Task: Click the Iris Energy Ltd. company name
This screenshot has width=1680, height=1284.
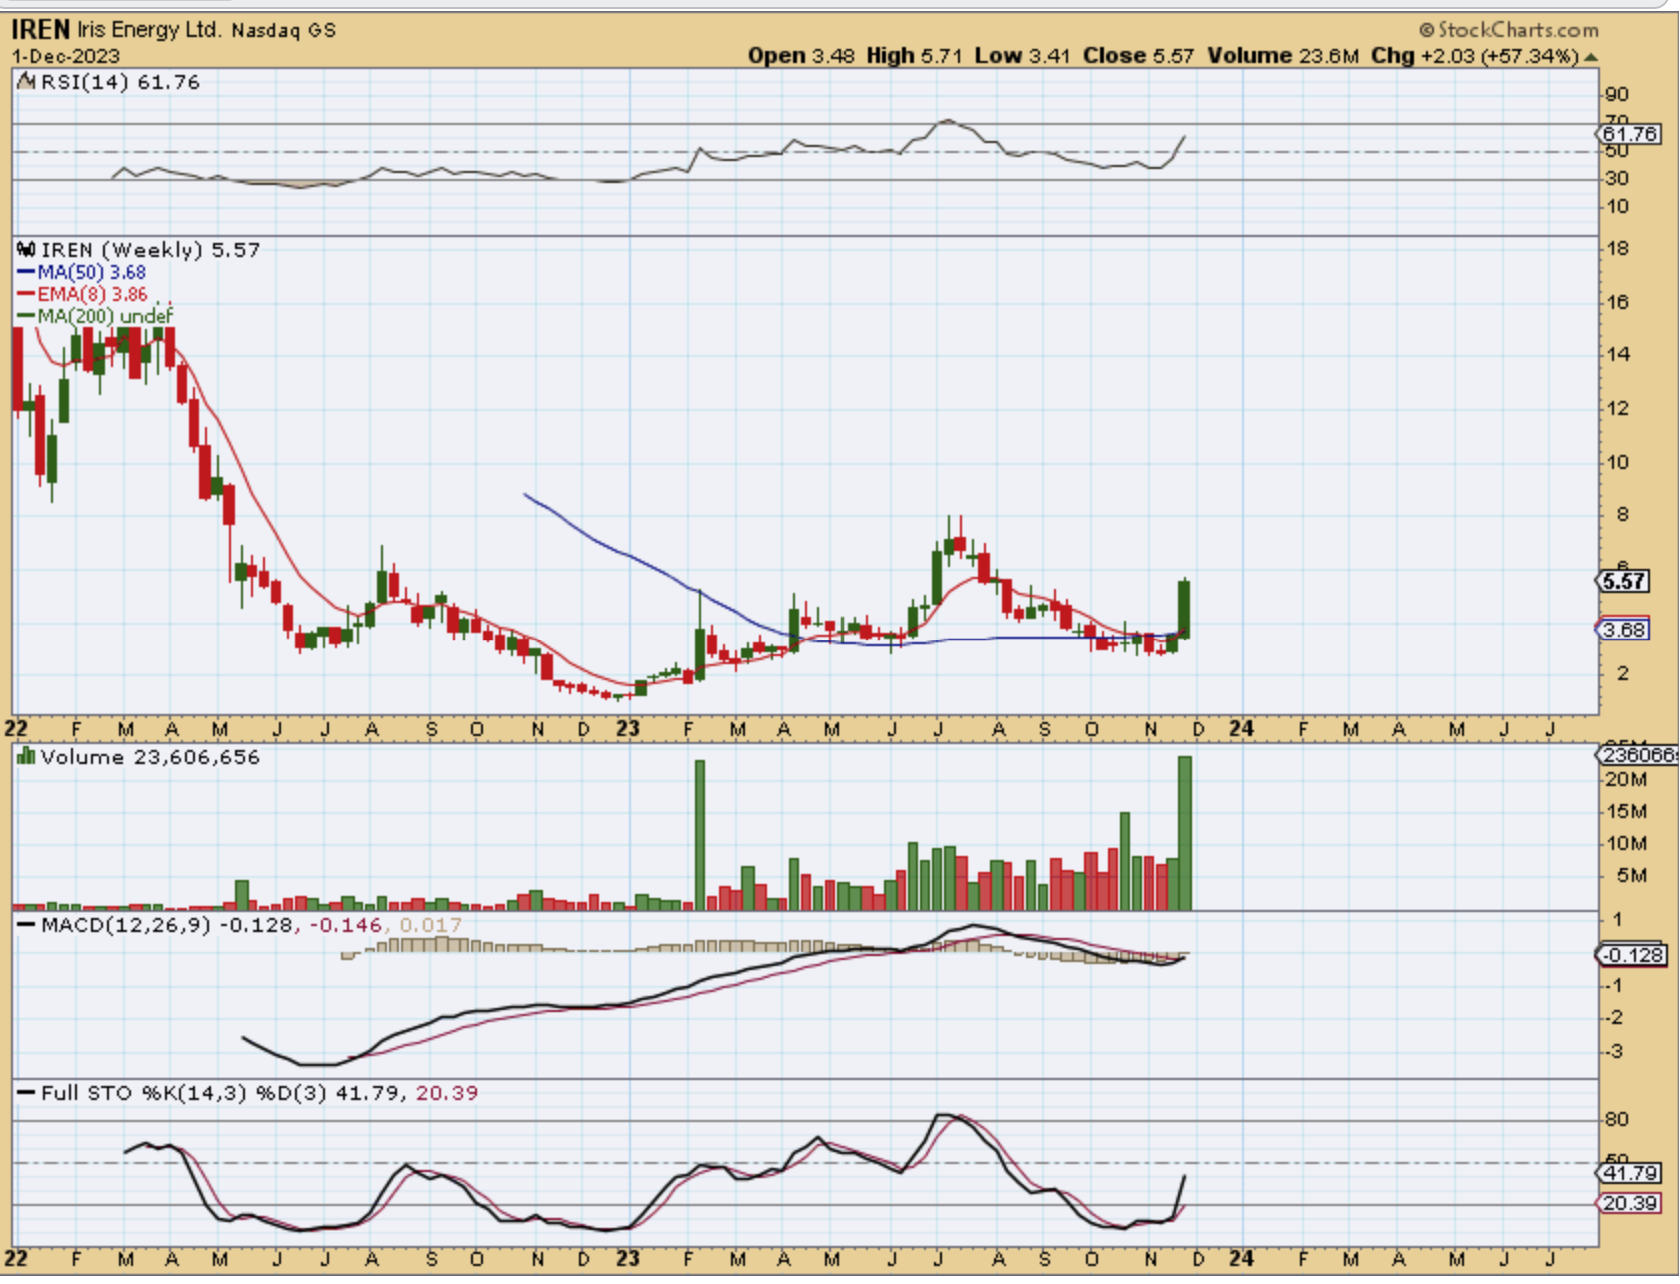Action: click(149, 30)
